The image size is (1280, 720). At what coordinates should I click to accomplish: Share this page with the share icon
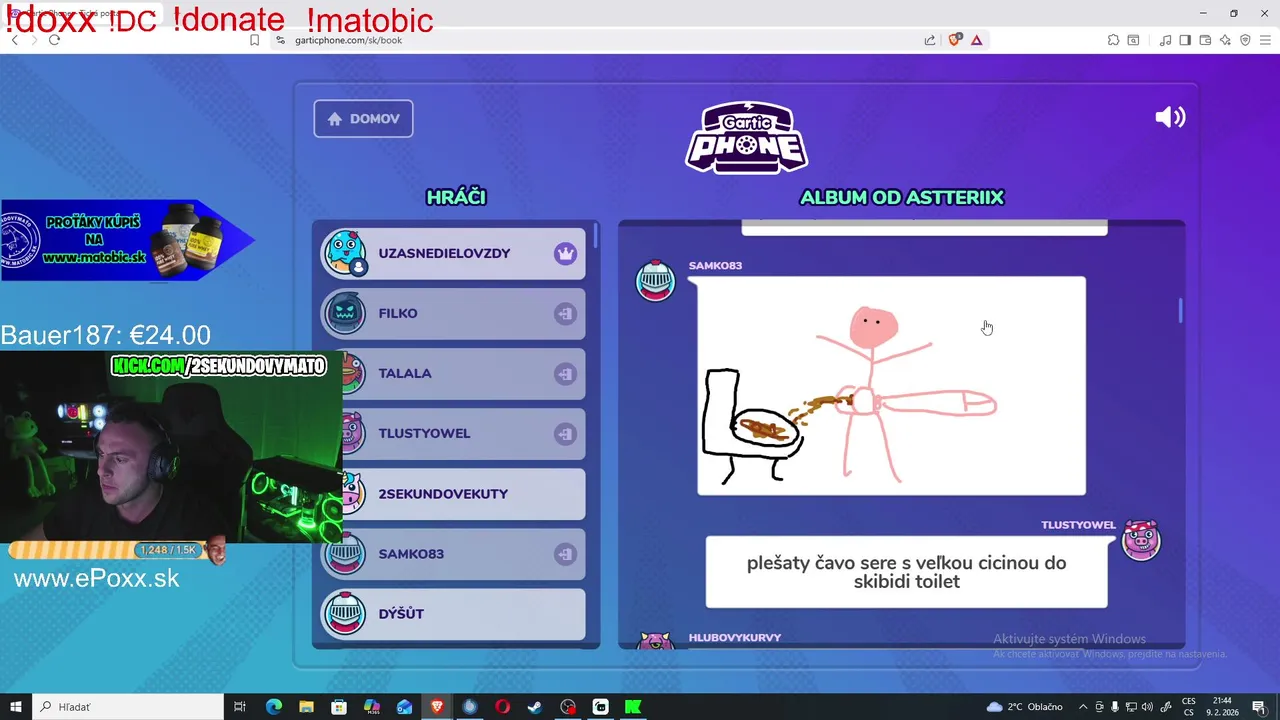(930, 40)
